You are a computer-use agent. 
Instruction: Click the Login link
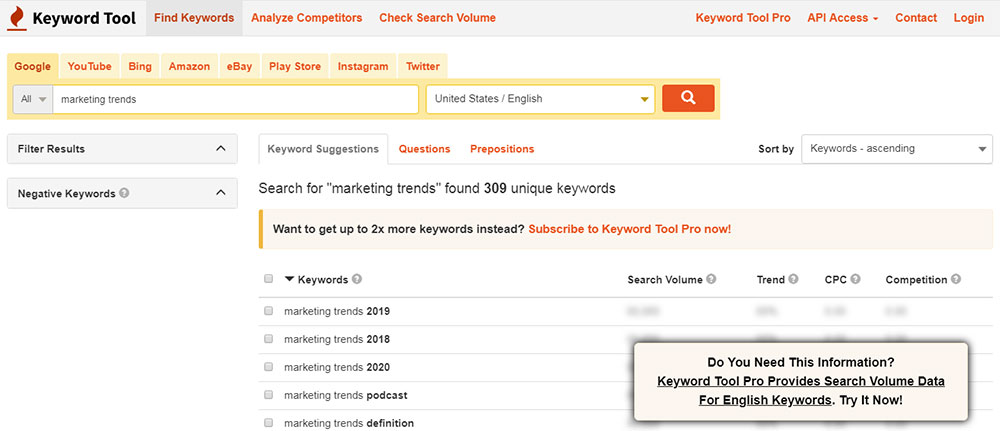(969, 18)
